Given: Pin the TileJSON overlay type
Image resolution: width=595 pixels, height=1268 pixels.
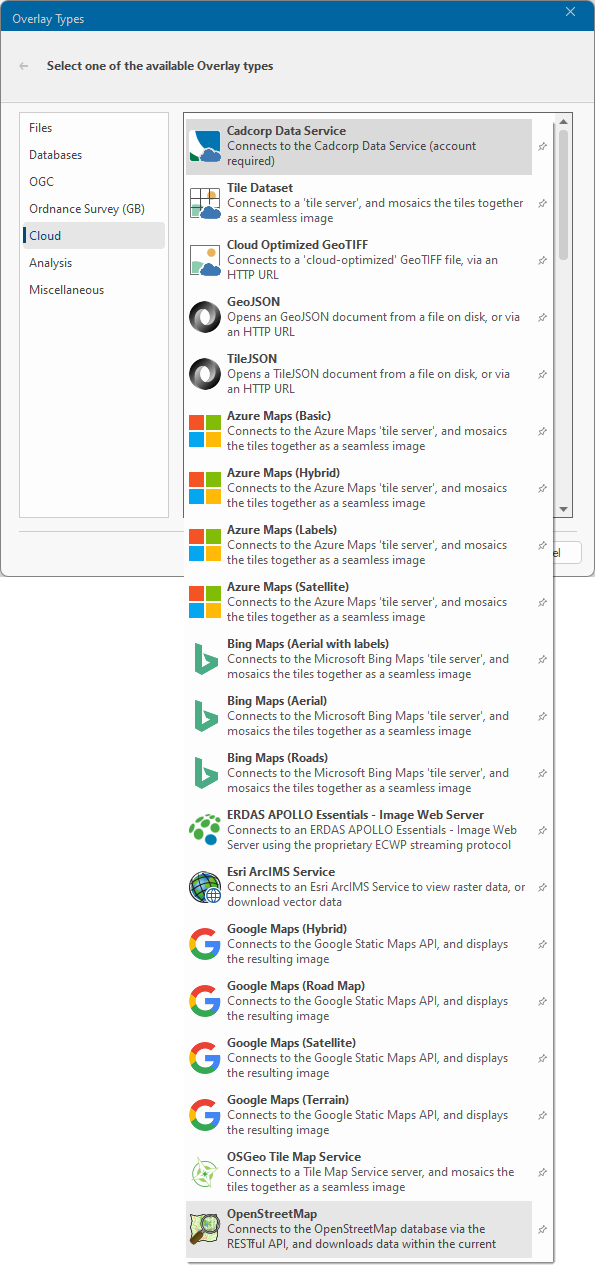Looking at the screenshot, I should click(x=542, y=374).
